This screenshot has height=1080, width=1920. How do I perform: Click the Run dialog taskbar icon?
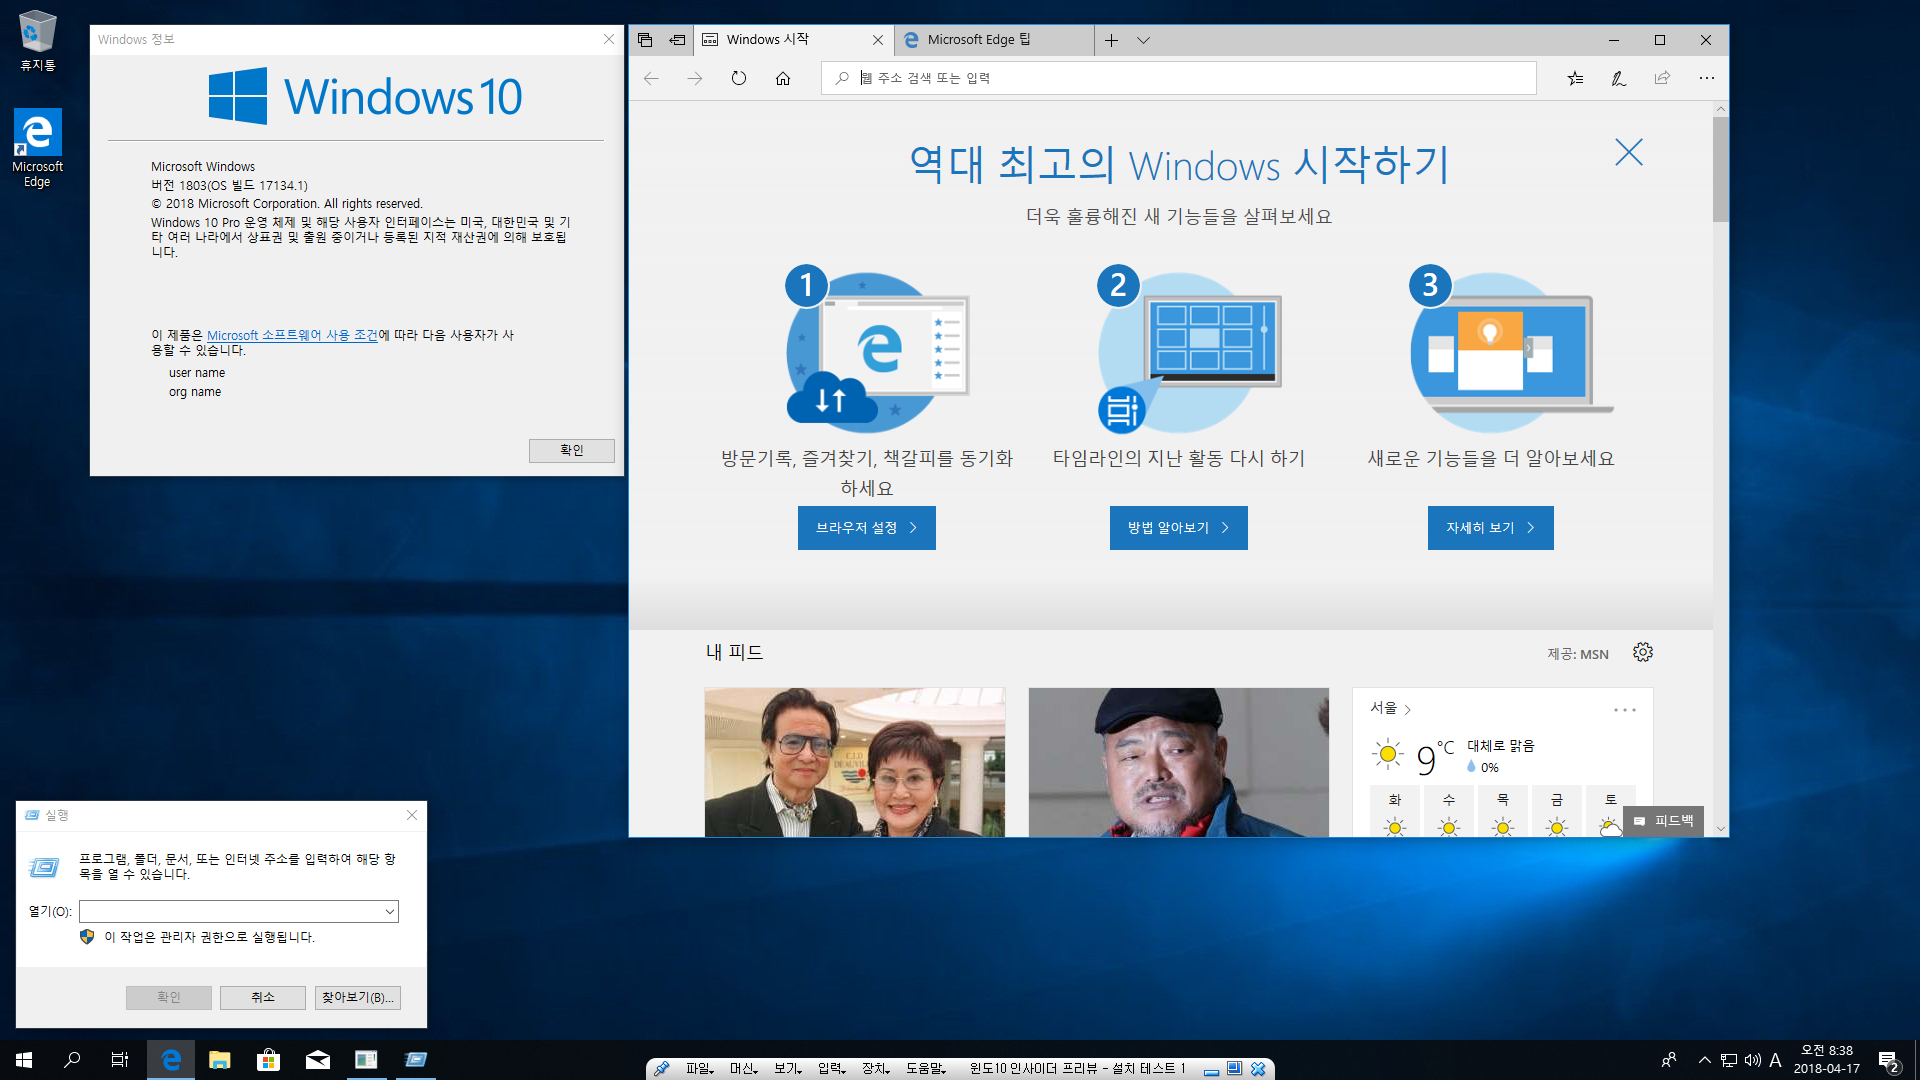coord(415,1060)
